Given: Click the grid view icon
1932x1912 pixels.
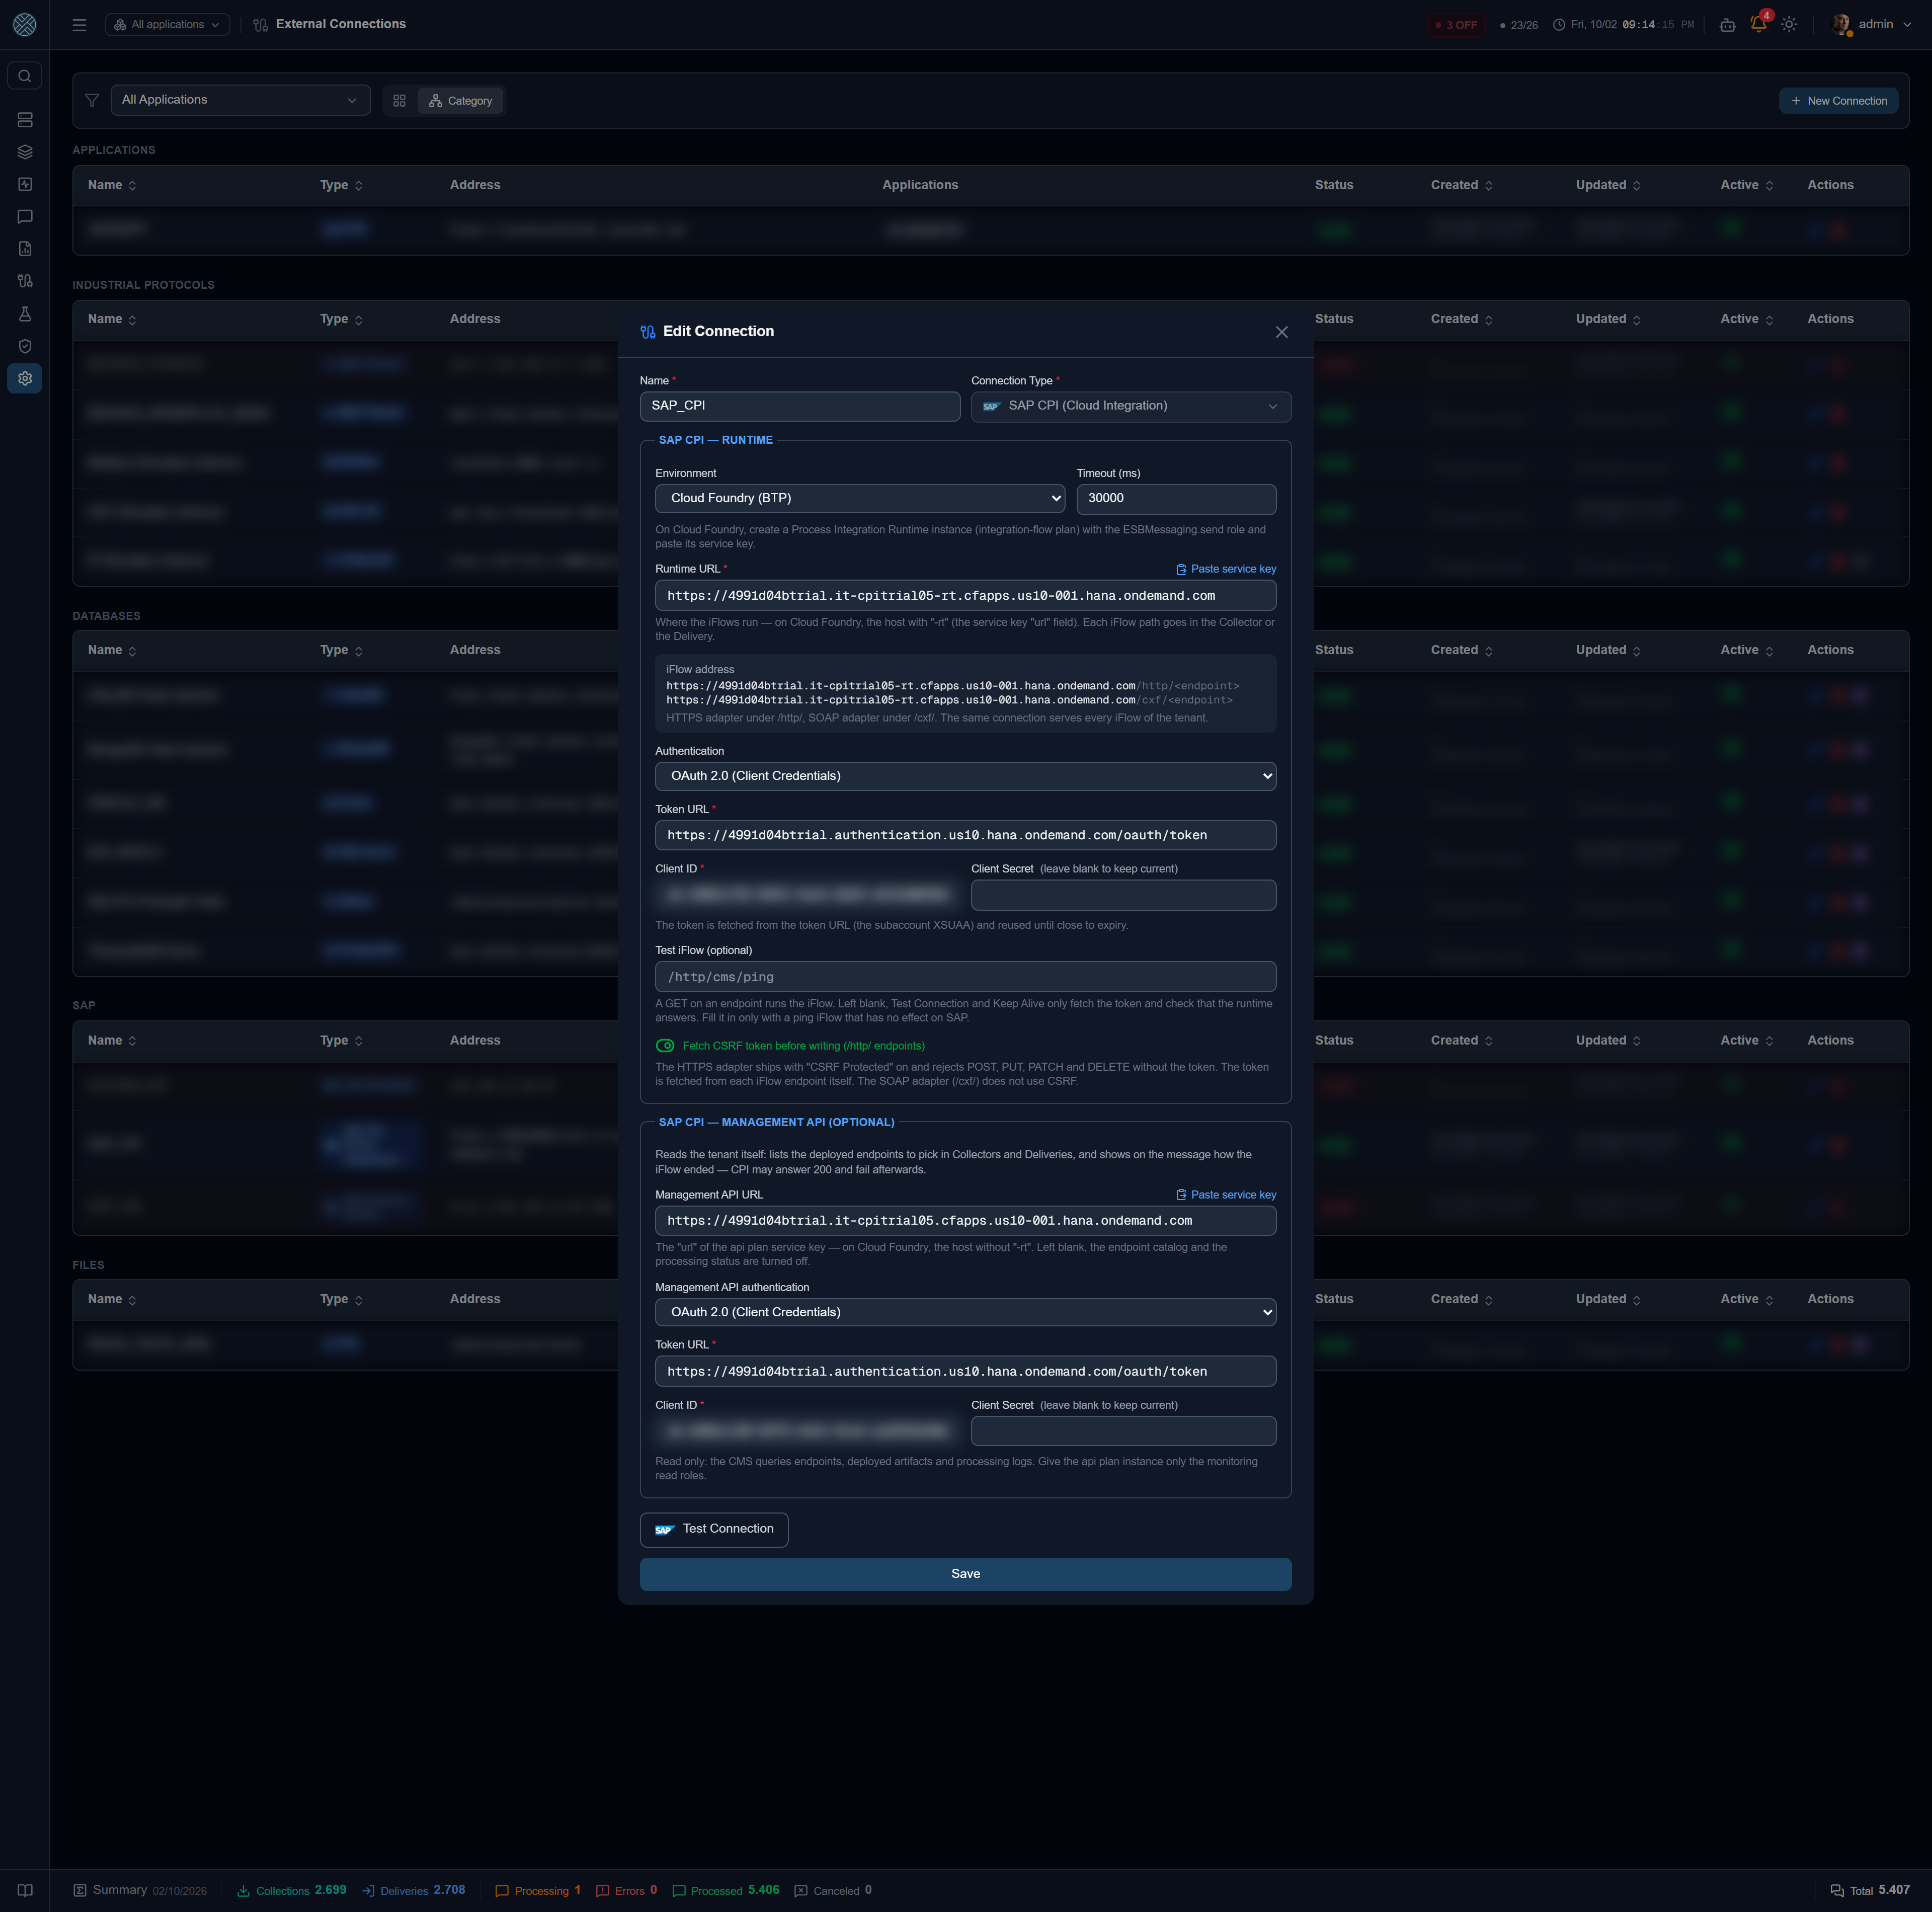Looking at the screenshot, I should coord(399,101).
